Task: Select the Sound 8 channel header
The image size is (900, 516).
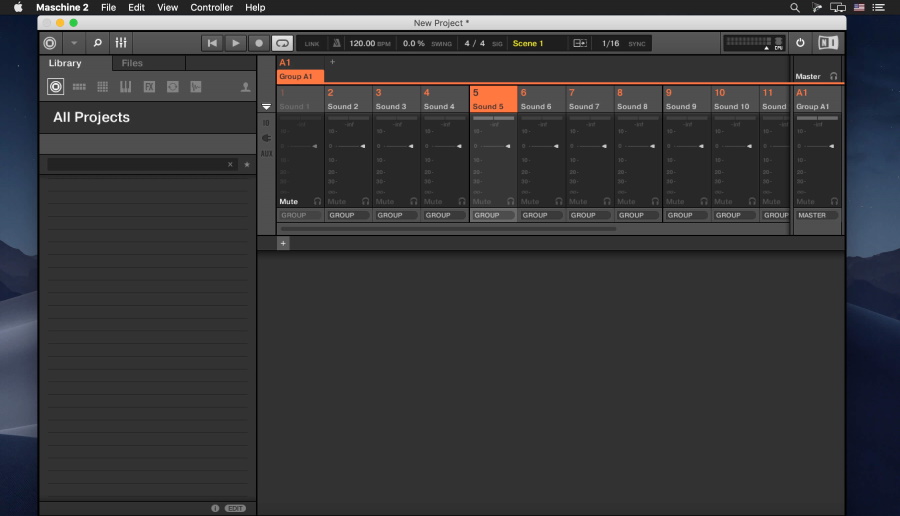Action: click(638, 99)
